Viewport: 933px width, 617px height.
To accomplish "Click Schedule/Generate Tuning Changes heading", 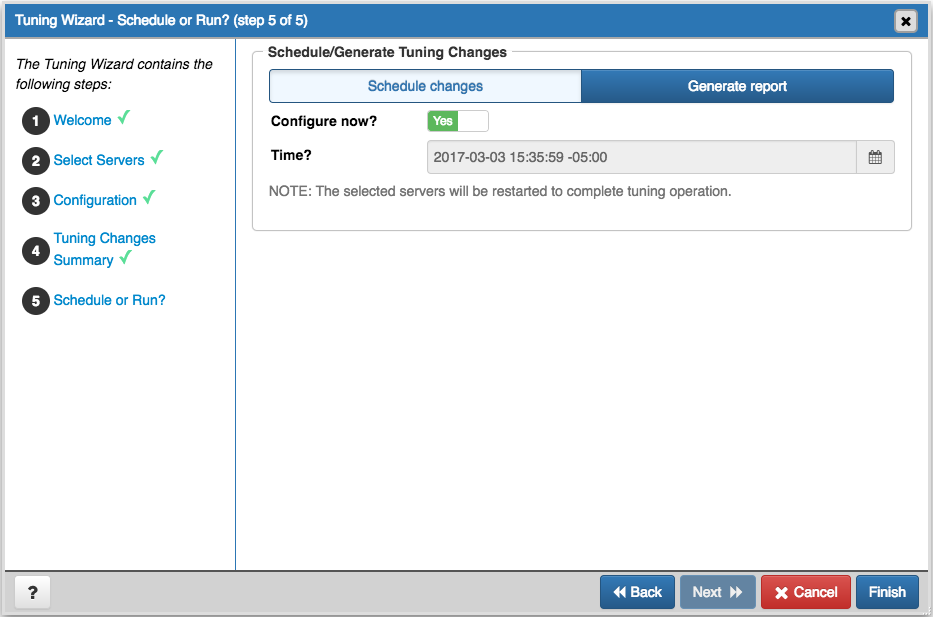I will [x=387, y=52].
